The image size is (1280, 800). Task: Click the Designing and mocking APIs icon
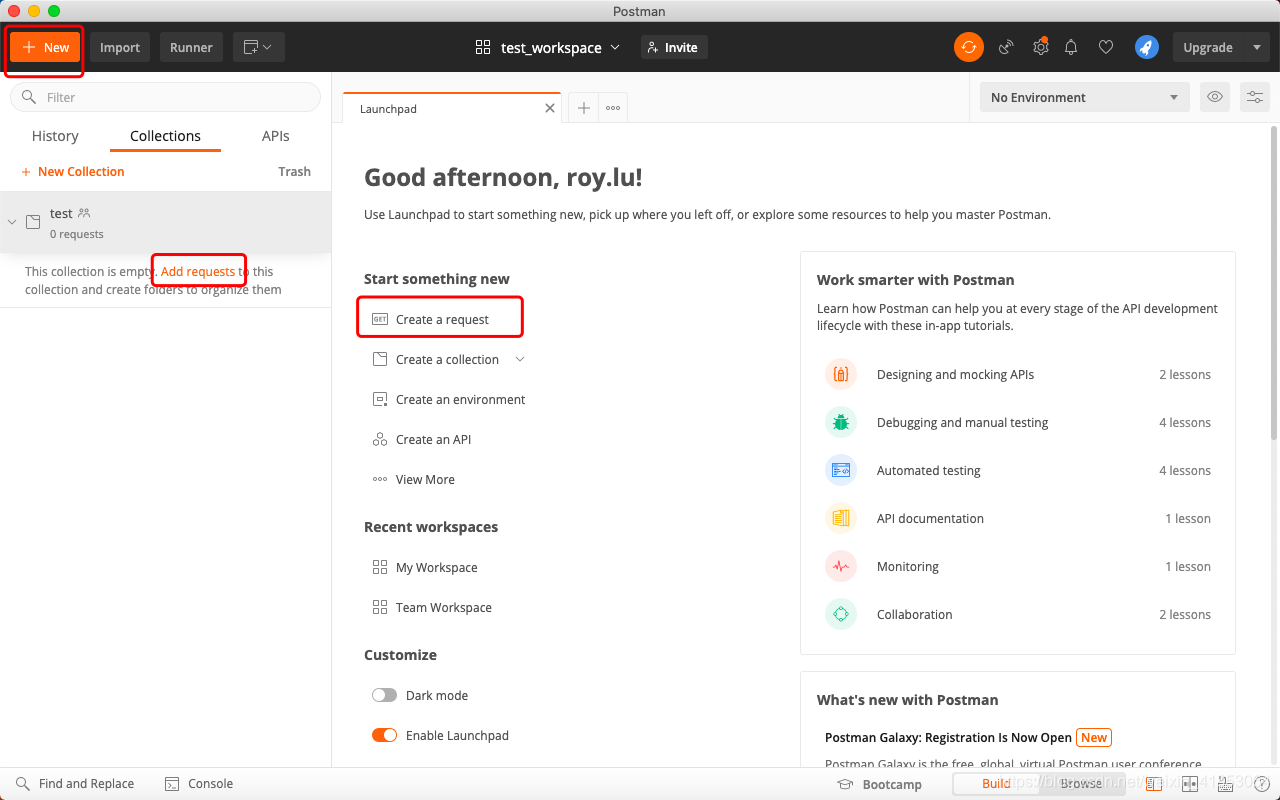(x=841, y=374)
